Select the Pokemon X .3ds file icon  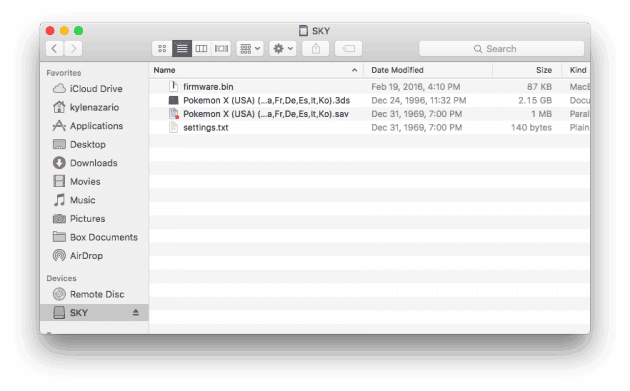point(173,100)
